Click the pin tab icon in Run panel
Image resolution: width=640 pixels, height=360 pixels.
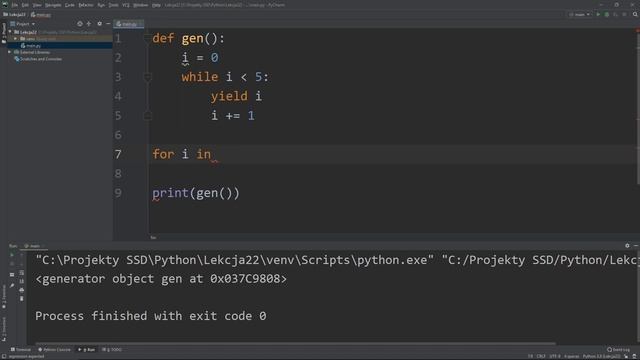click(12, 286)
